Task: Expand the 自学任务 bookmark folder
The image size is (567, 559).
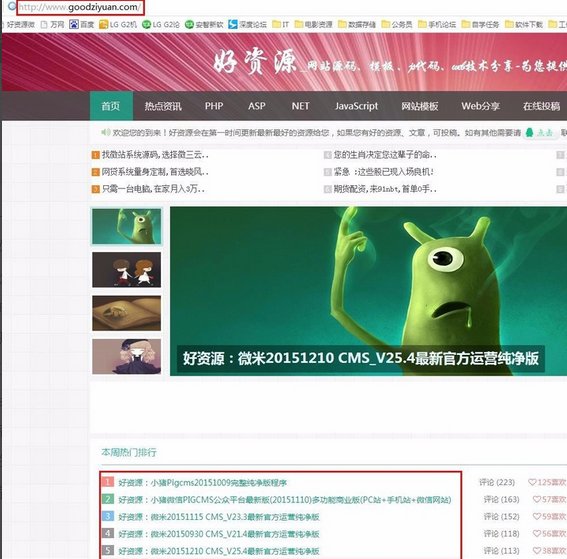Action: pyautogui.click(x=480, y=25)
